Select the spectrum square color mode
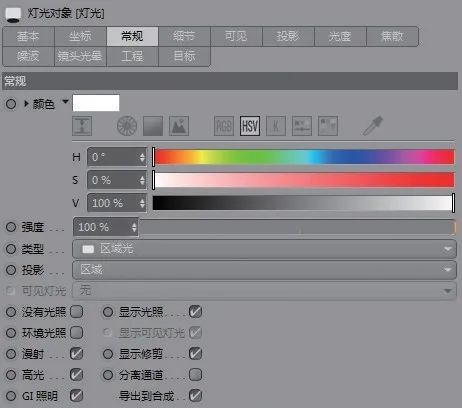Viewport: 462px width, 408px height. (x=153, y=126)
